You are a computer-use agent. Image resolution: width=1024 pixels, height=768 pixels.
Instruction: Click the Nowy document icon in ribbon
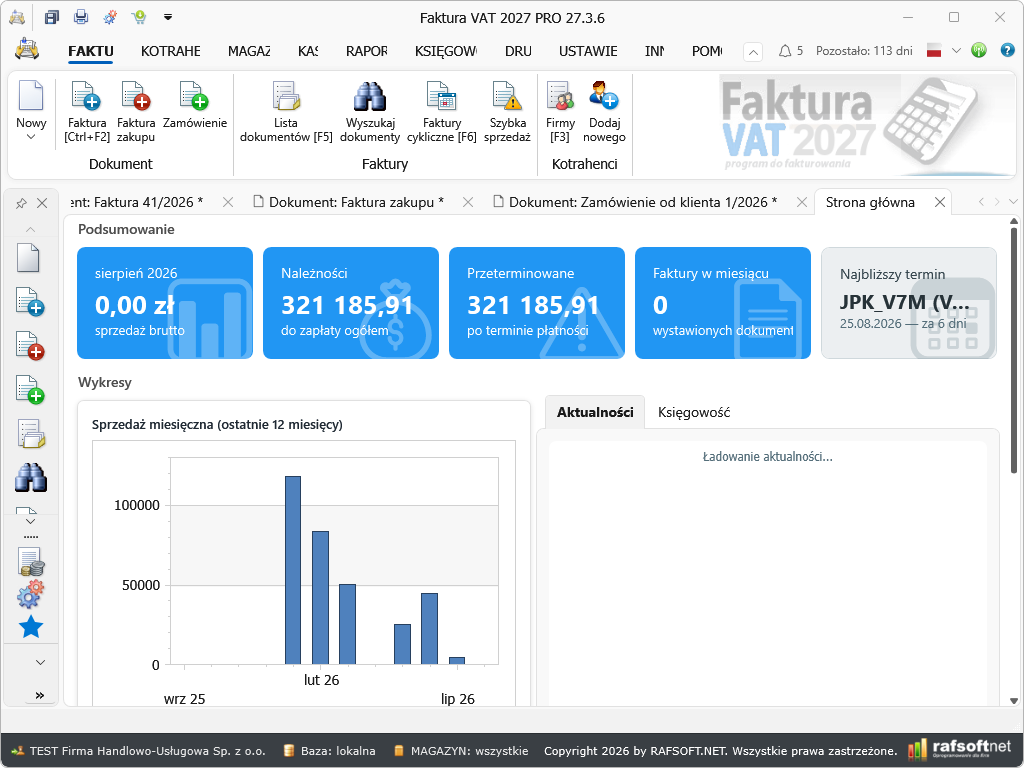click(x=31, y=96)
